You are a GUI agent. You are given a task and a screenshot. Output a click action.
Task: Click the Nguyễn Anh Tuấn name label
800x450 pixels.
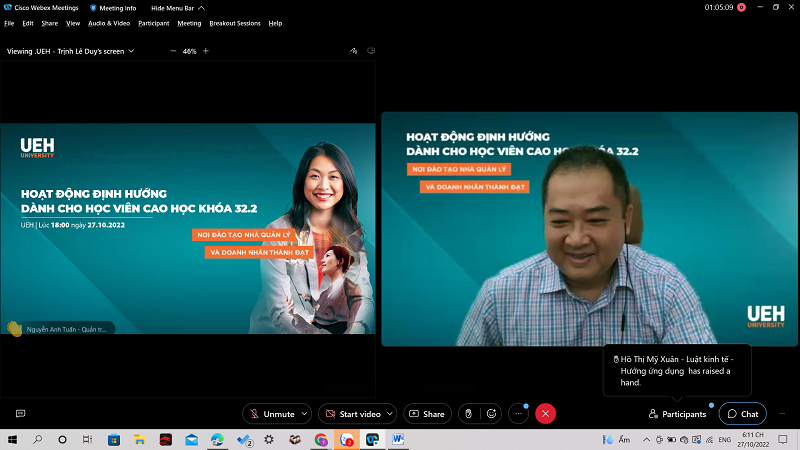pos(66,329)
